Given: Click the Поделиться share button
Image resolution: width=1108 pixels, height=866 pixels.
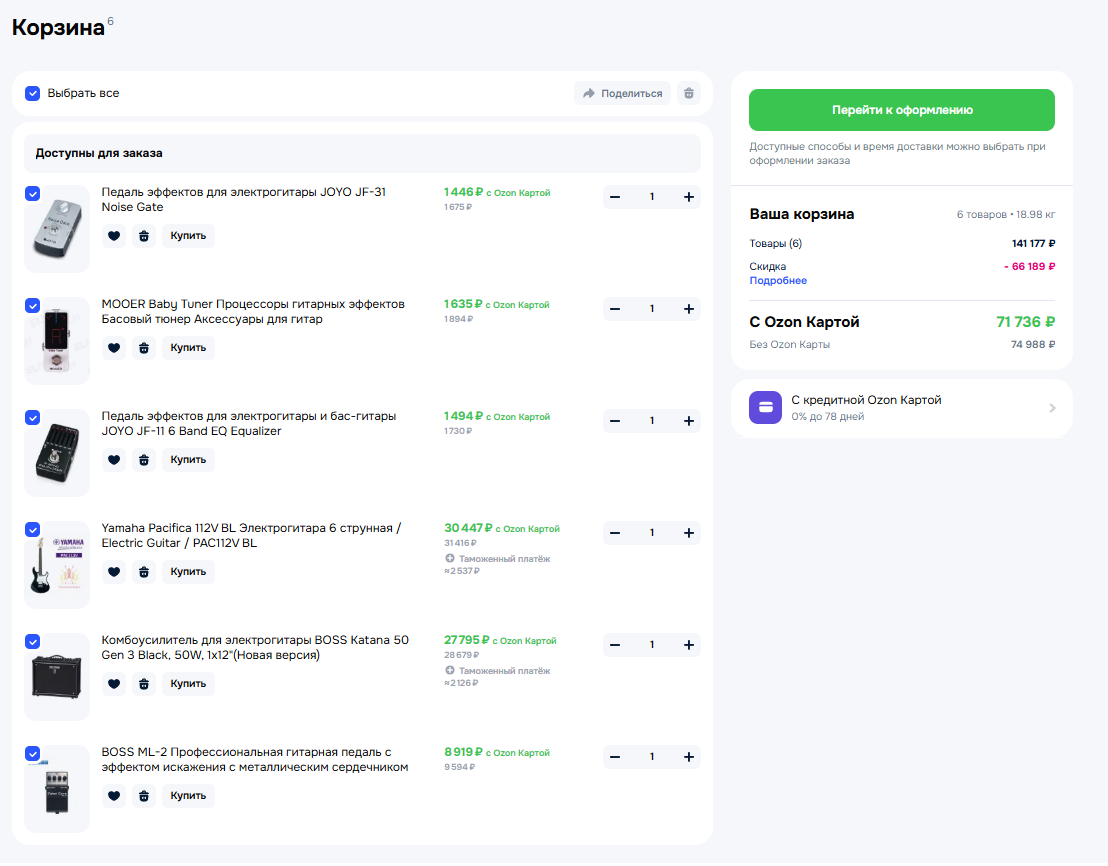Looking at the screenshot, I should tap(622, 93).
